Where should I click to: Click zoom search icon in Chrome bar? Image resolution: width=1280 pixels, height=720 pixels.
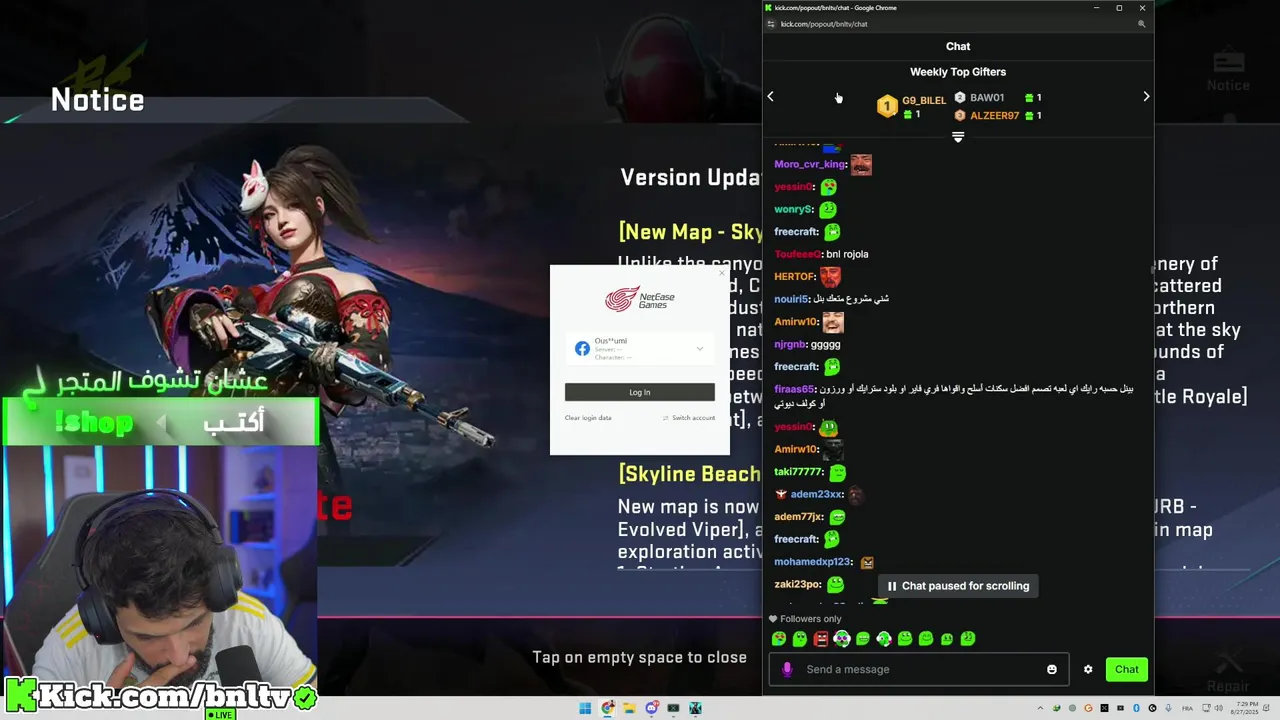pyautogui.click(x=1141, y=24)
